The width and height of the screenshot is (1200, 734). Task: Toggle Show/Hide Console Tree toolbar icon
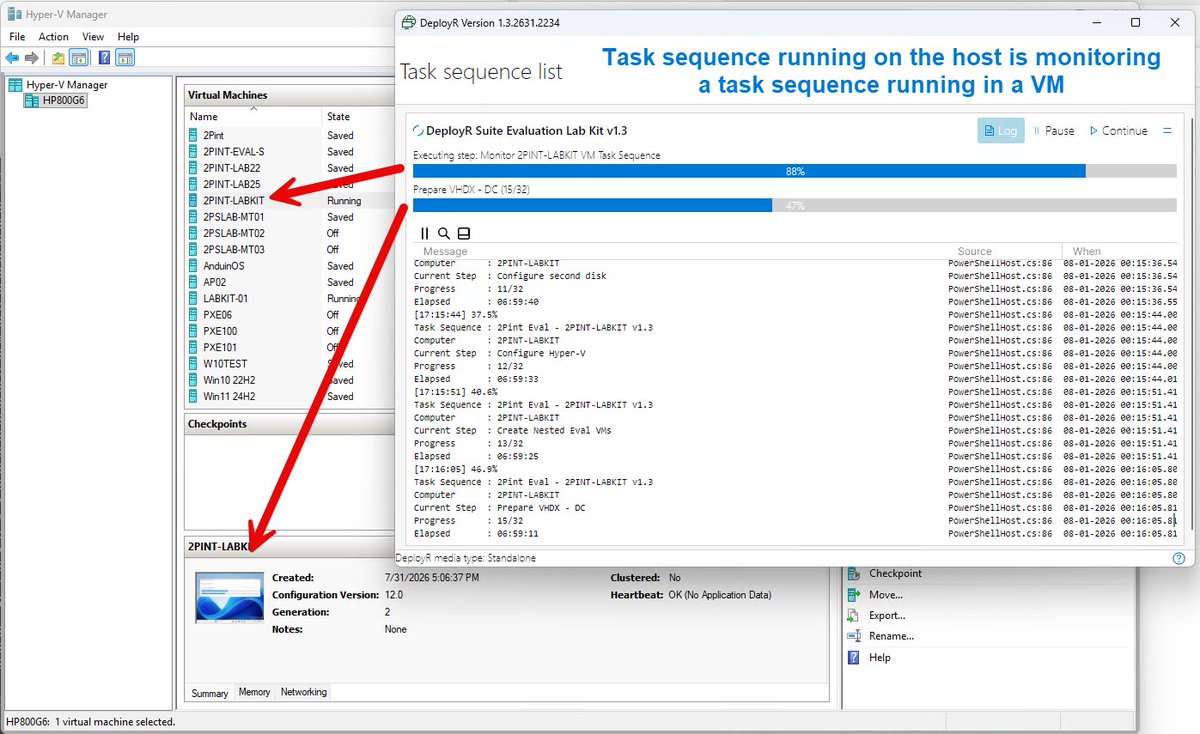pyautogui.click(x=79, y=58)
